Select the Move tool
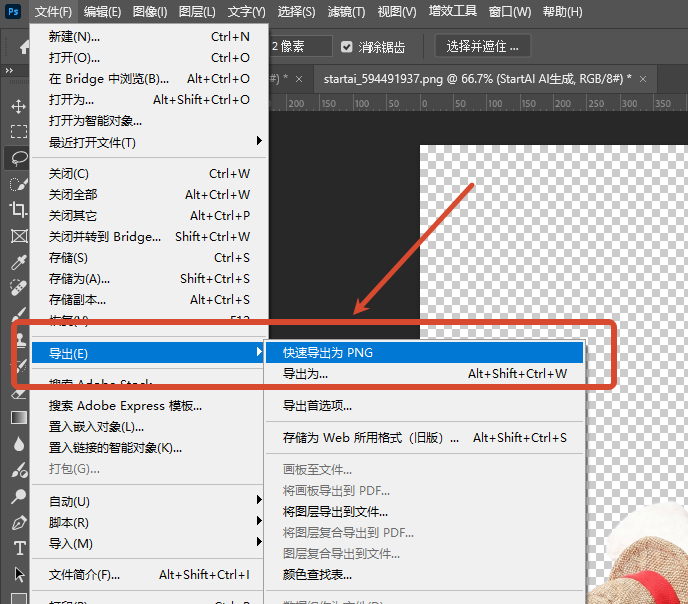This screenshot has width=688, height=604. [x=18, y=107]
